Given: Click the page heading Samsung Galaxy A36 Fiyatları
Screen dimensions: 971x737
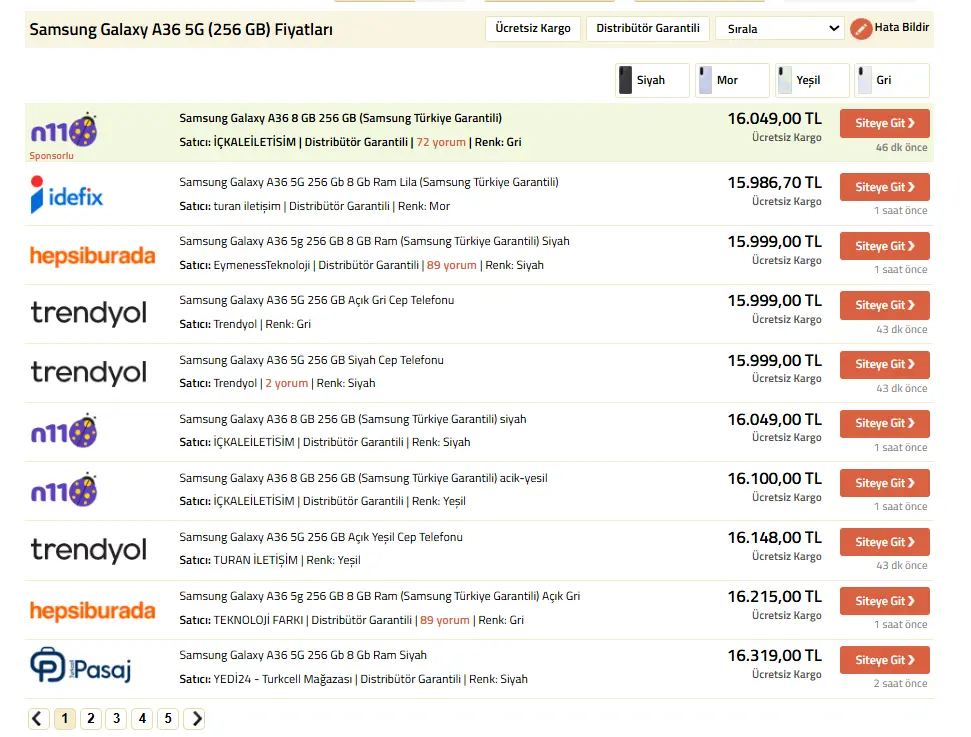Looking at the screenshot, I should pos(181,30).
